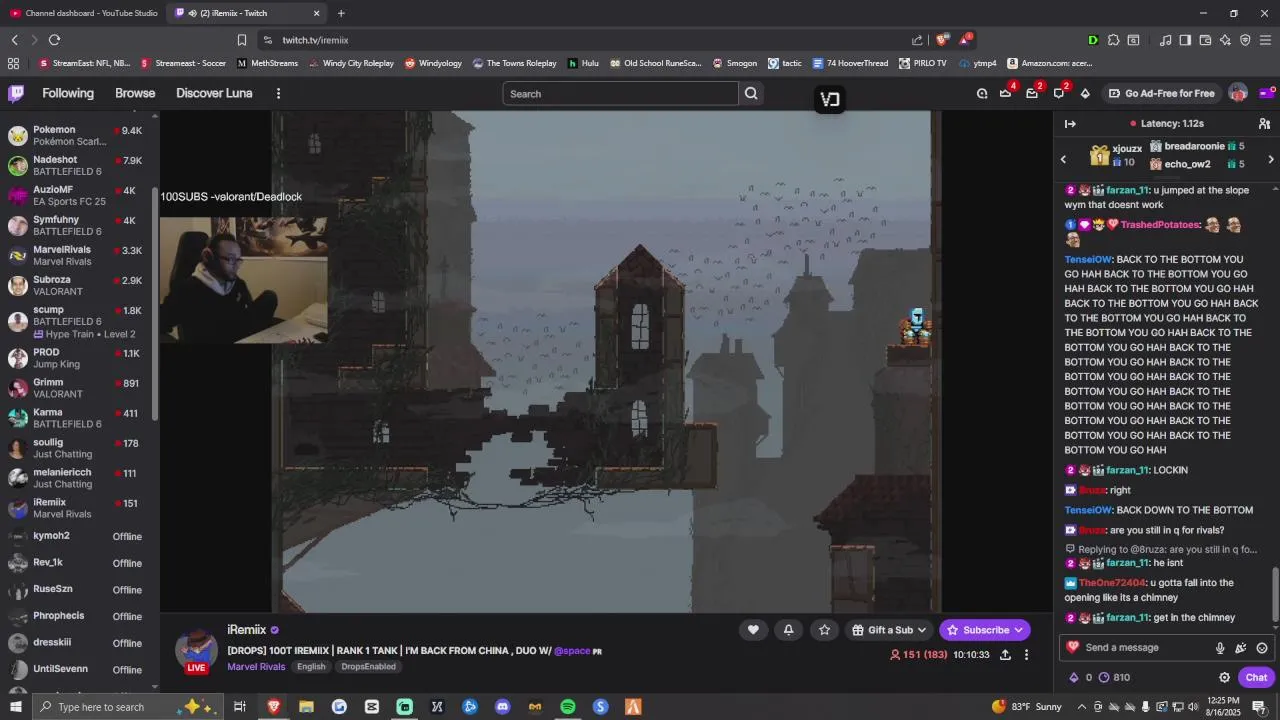
Task: Click the Get Bits diamond icon
Action: pos(1085,93)
